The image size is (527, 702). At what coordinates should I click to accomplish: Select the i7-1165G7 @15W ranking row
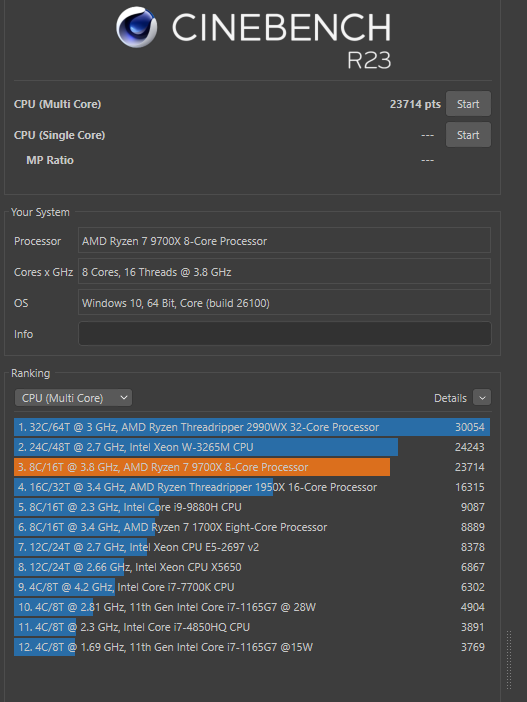[252, 647]
